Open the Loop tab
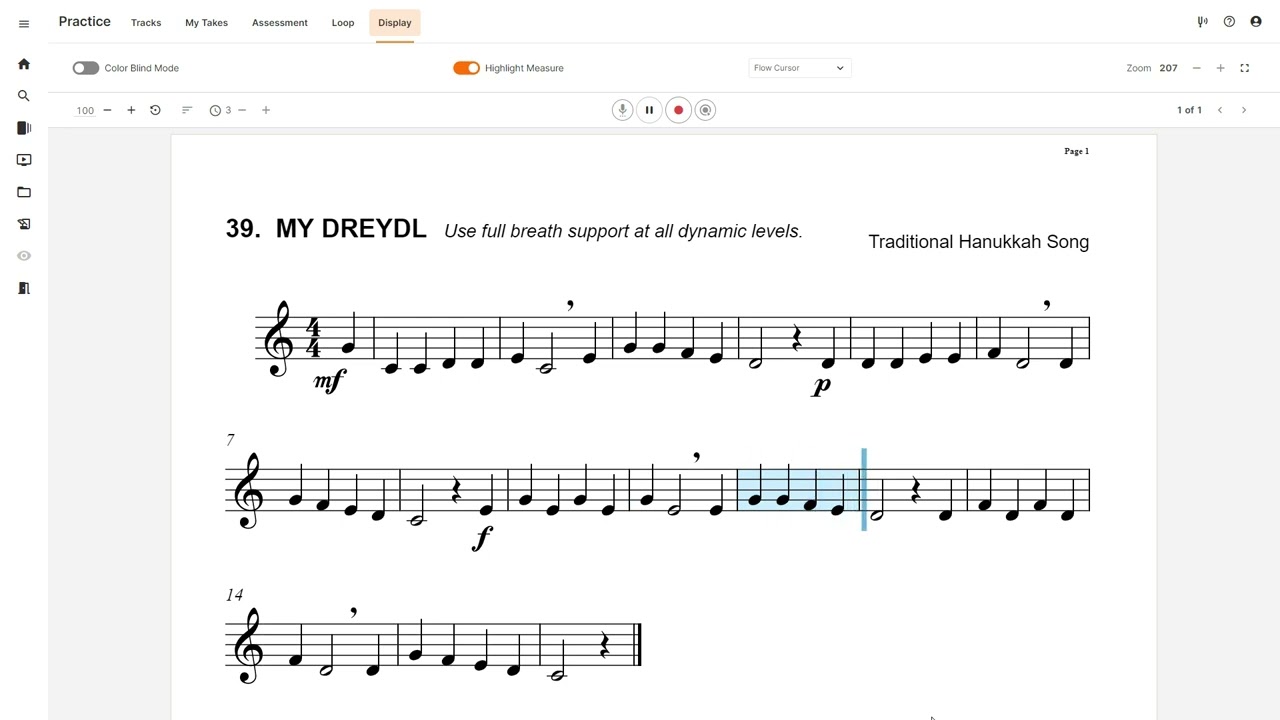The image size is (1280, 720). pyautogui.click(x=343, y=22)
